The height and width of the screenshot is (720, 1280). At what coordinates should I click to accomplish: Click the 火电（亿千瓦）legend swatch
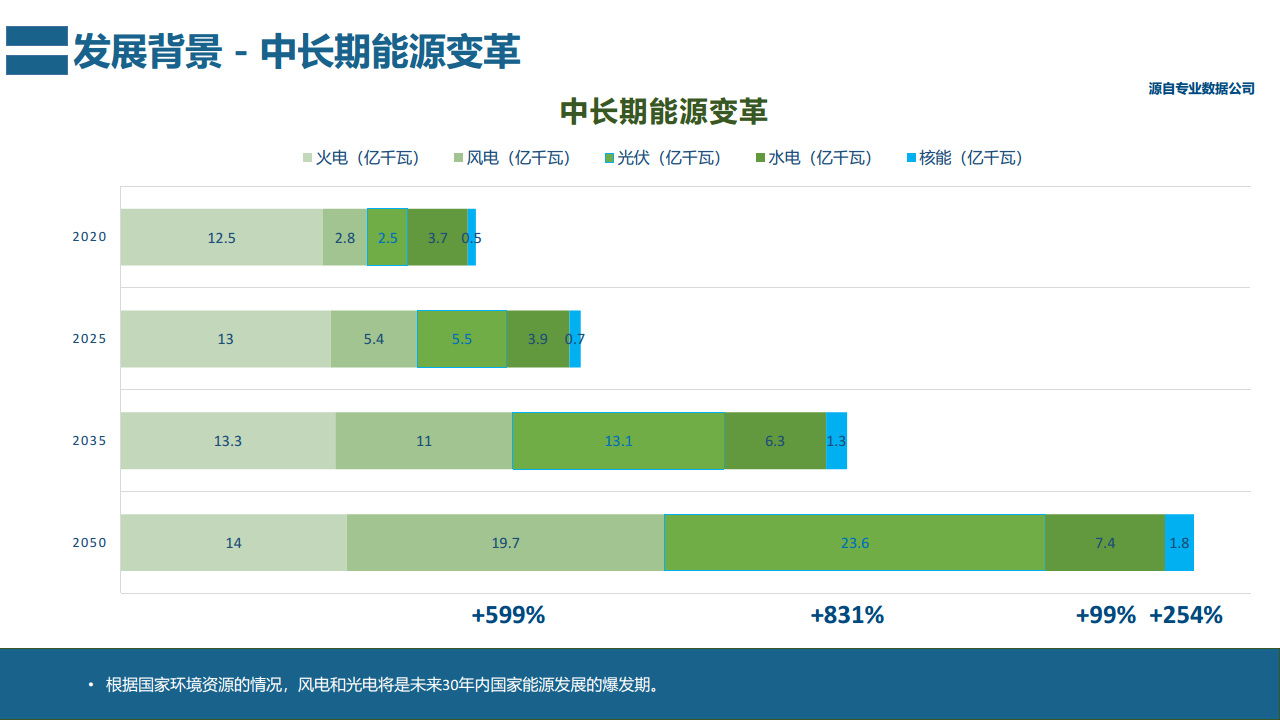(308, 158)
